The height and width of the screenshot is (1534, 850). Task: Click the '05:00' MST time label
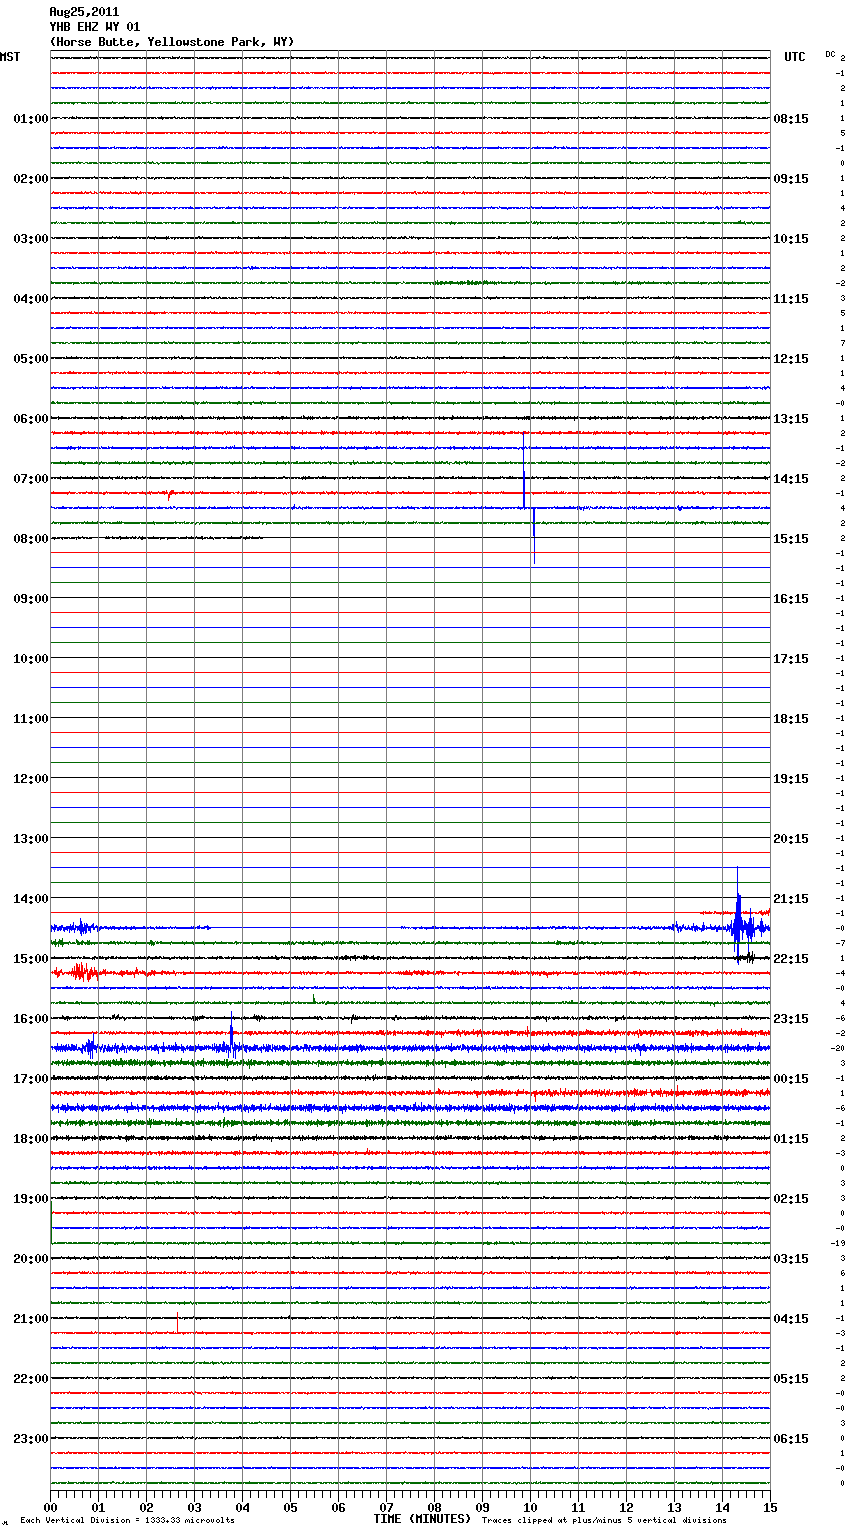pyautogui.click(x=30, y=359)
